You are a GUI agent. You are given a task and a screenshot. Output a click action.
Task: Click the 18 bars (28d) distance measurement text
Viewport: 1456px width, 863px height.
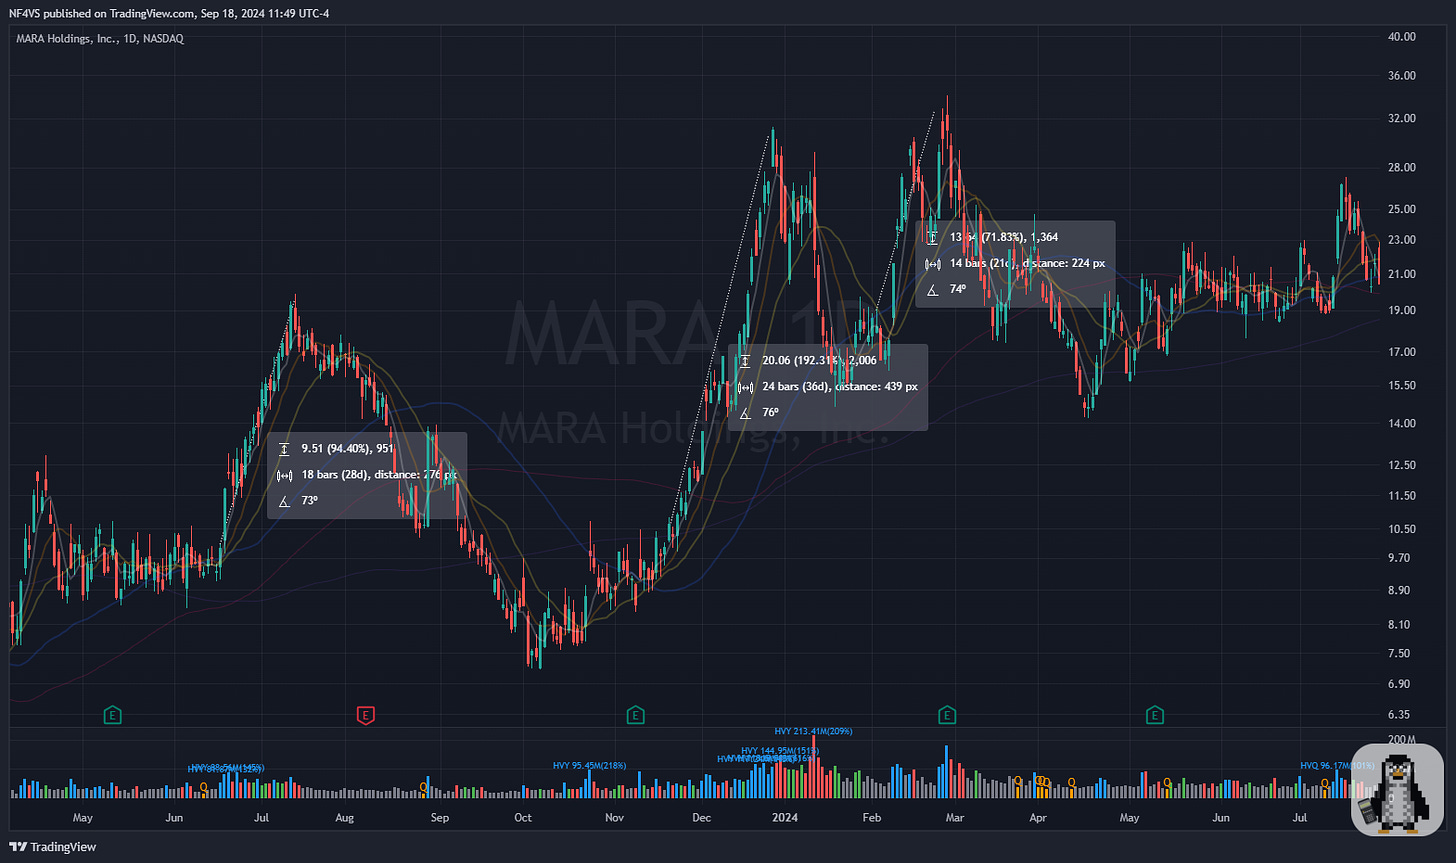378,475
